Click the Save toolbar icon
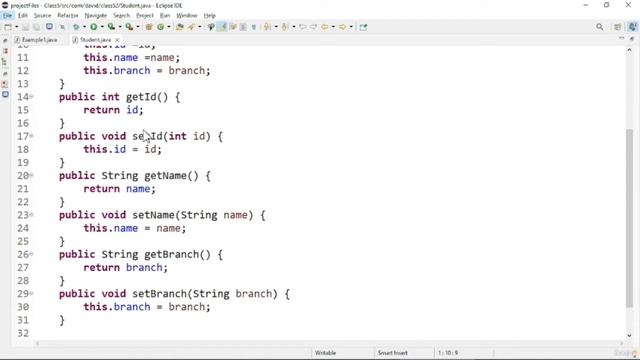Image resolution: width=640 pixels, height=360 pixels. click(x=25, y=27)
